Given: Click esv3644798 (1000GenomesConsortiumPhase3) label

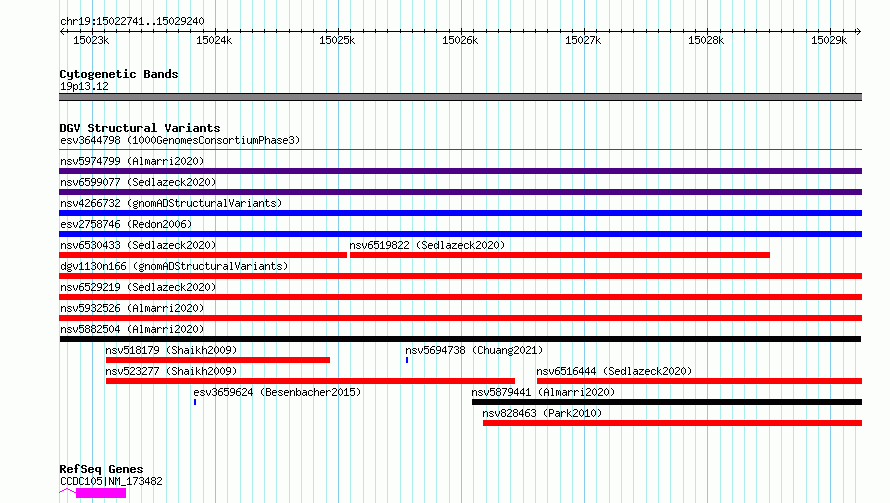Looking at the screenshot, I should 180,140.
